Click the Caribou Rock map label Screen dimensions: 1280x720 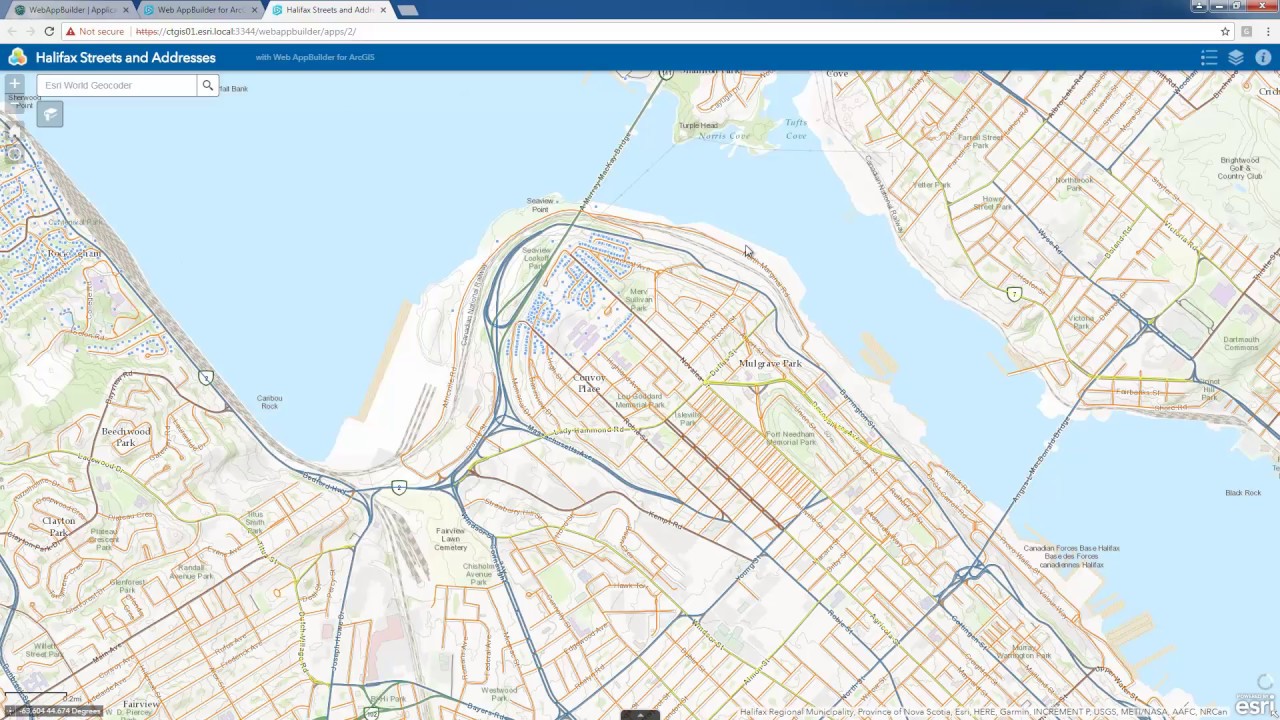pyautogui.click(x=269, y=402)
